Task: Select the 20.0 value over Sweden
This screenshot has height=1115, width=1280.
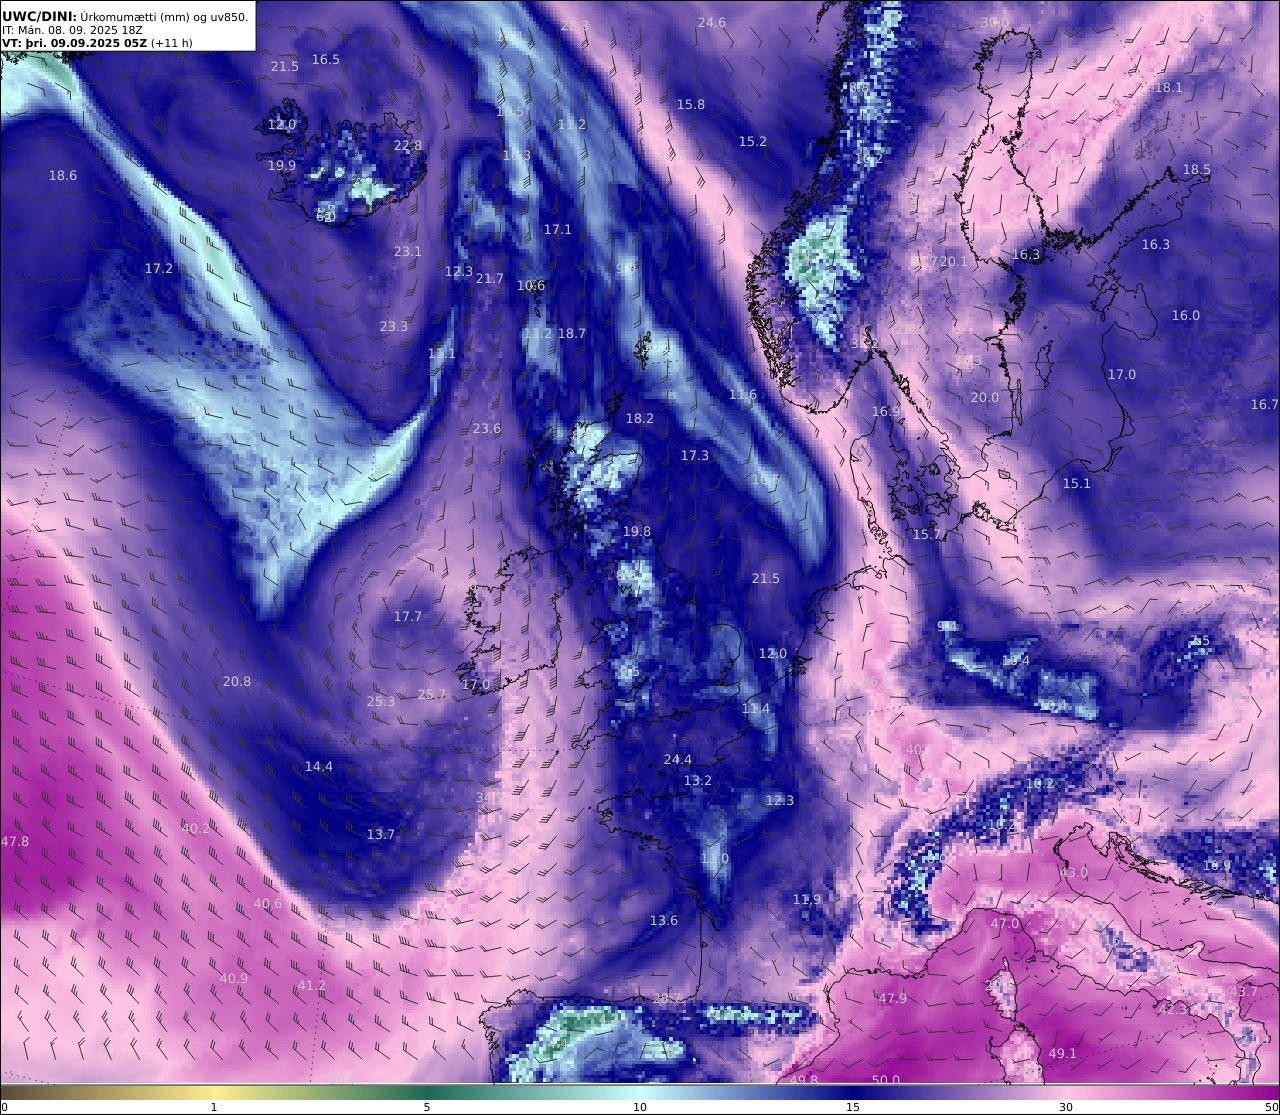Action: pyautogui.click(x=985, y=397)
